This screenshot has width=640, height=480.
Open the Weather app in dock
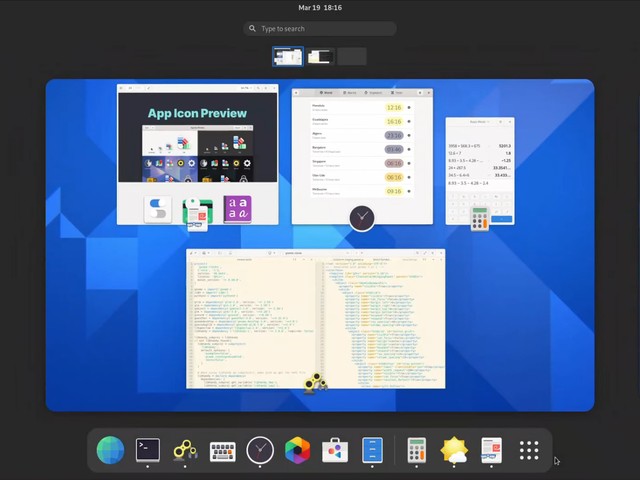pyautogui.click(x=454, y=450)
